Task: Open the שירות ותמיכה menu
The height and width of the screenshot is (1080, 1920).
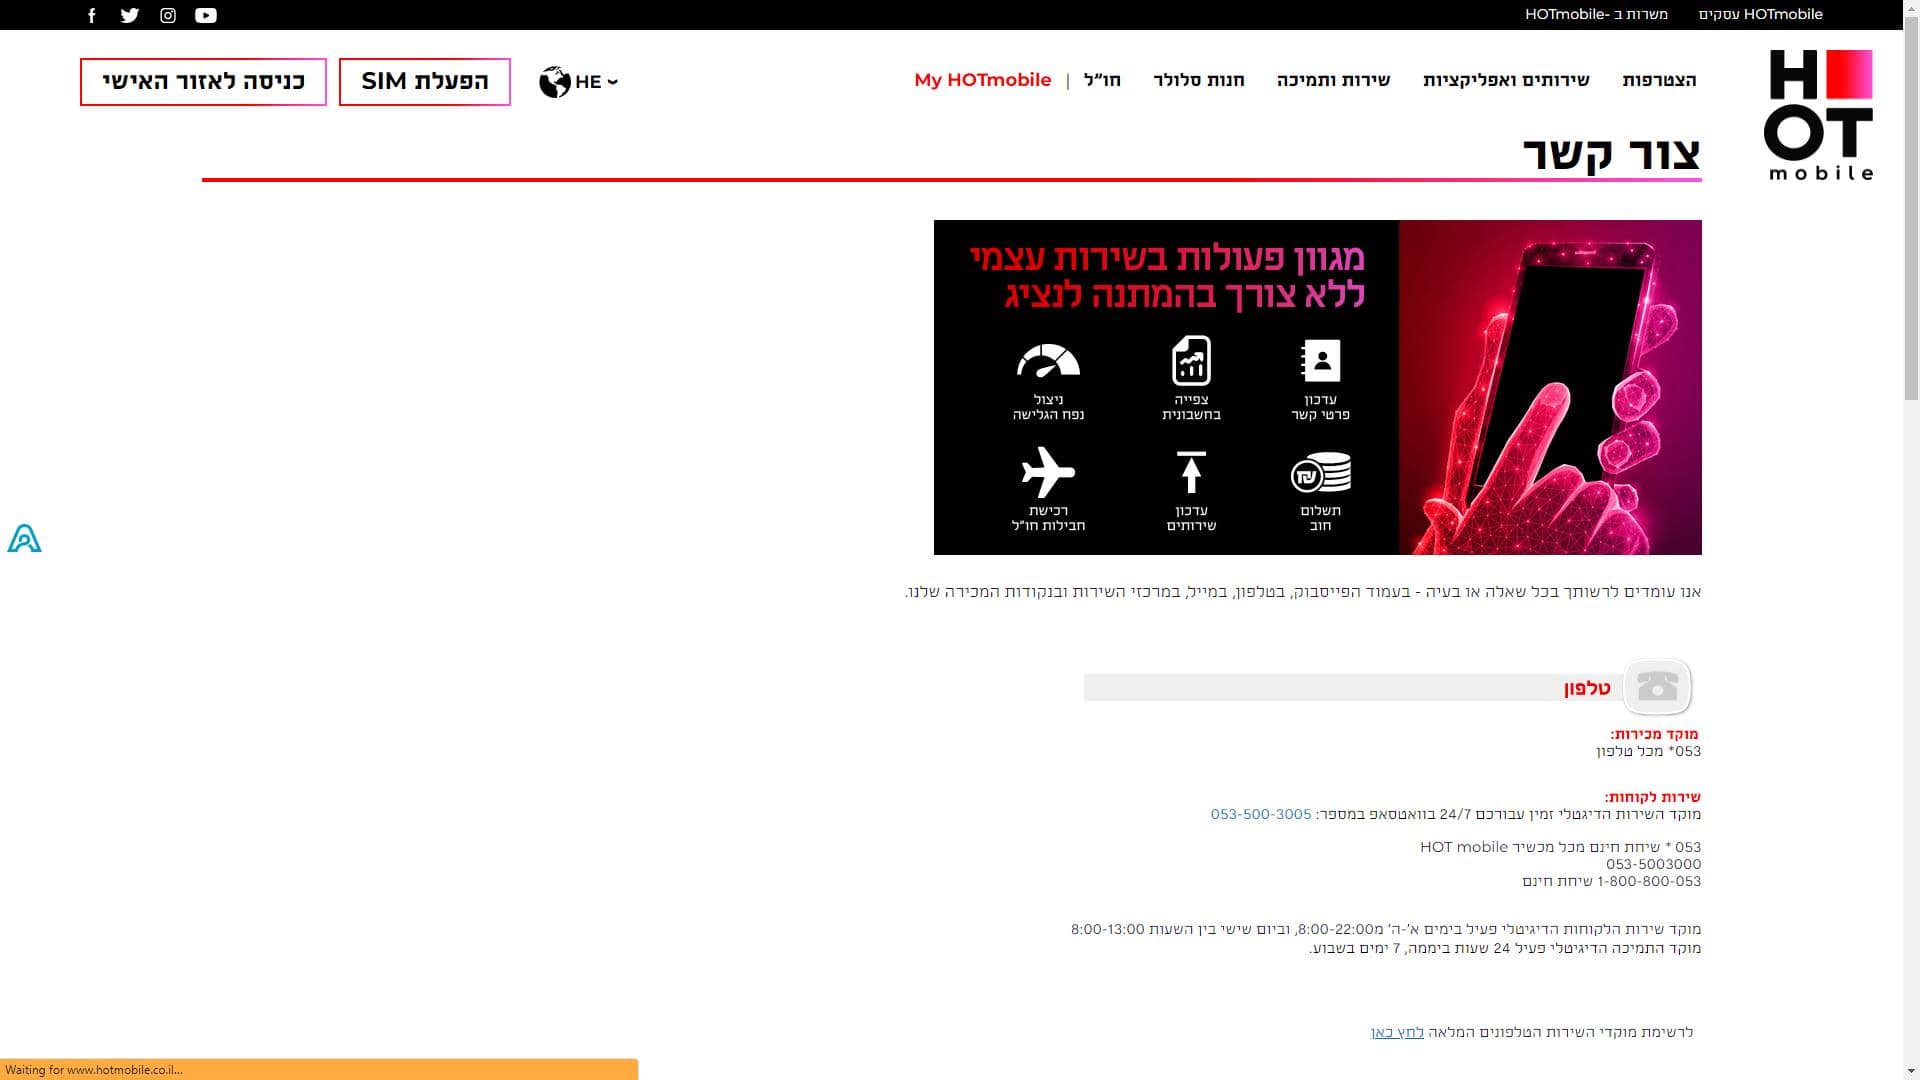Action: 1333,80
